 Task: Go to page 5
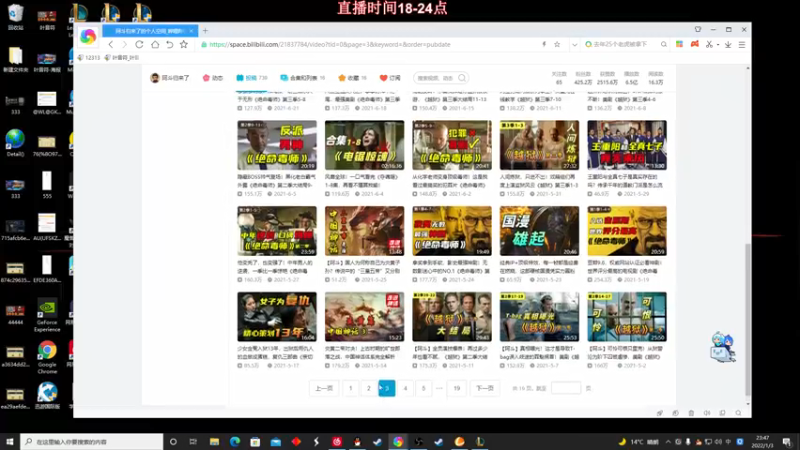click(x=423, y=388)
